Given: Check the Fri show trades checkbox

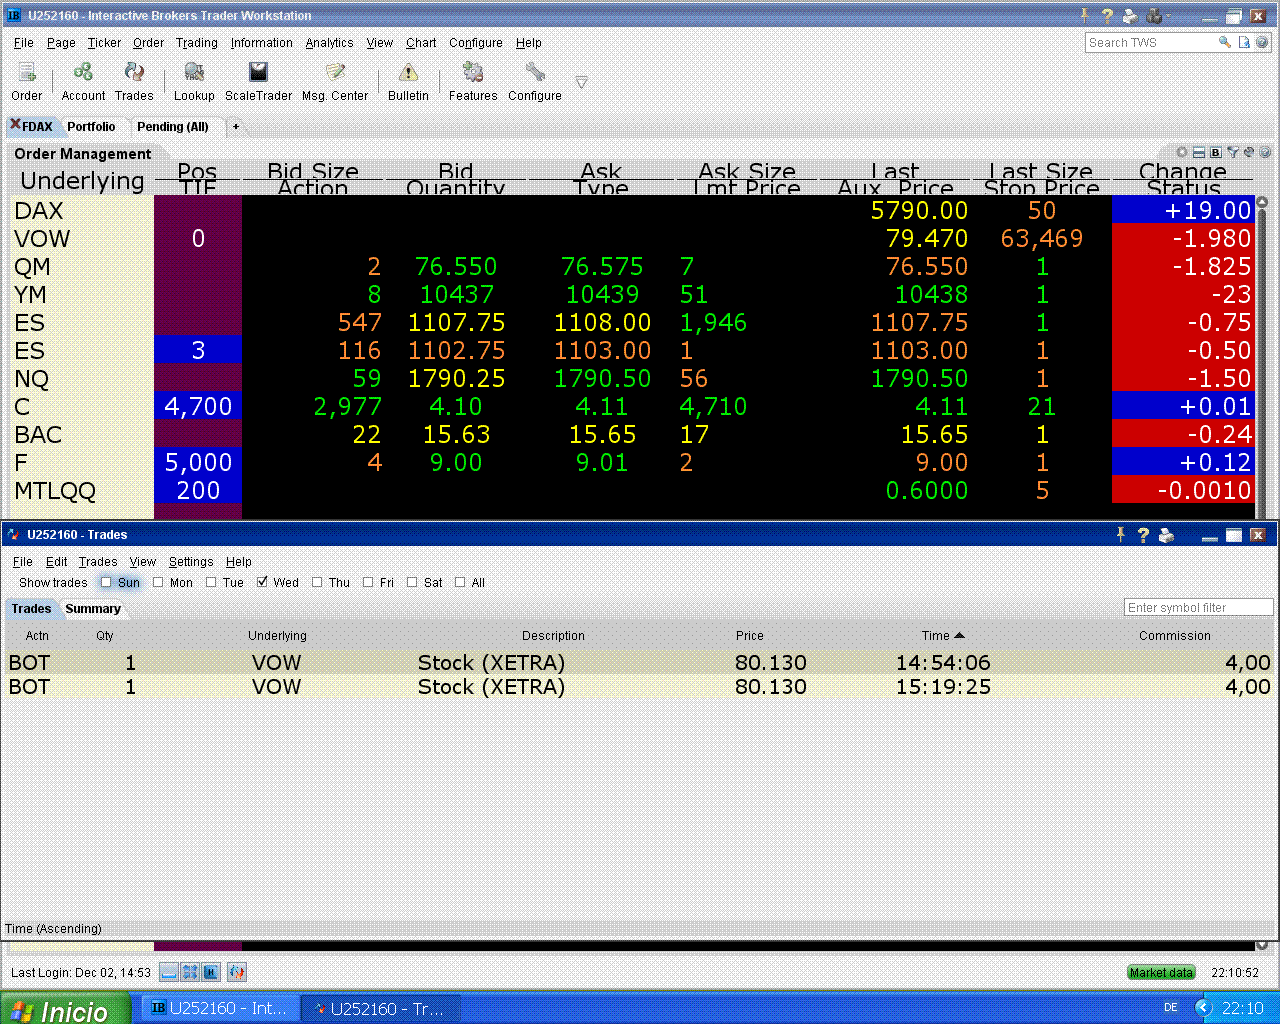Looking at the screenshot, I should [368, 582].
